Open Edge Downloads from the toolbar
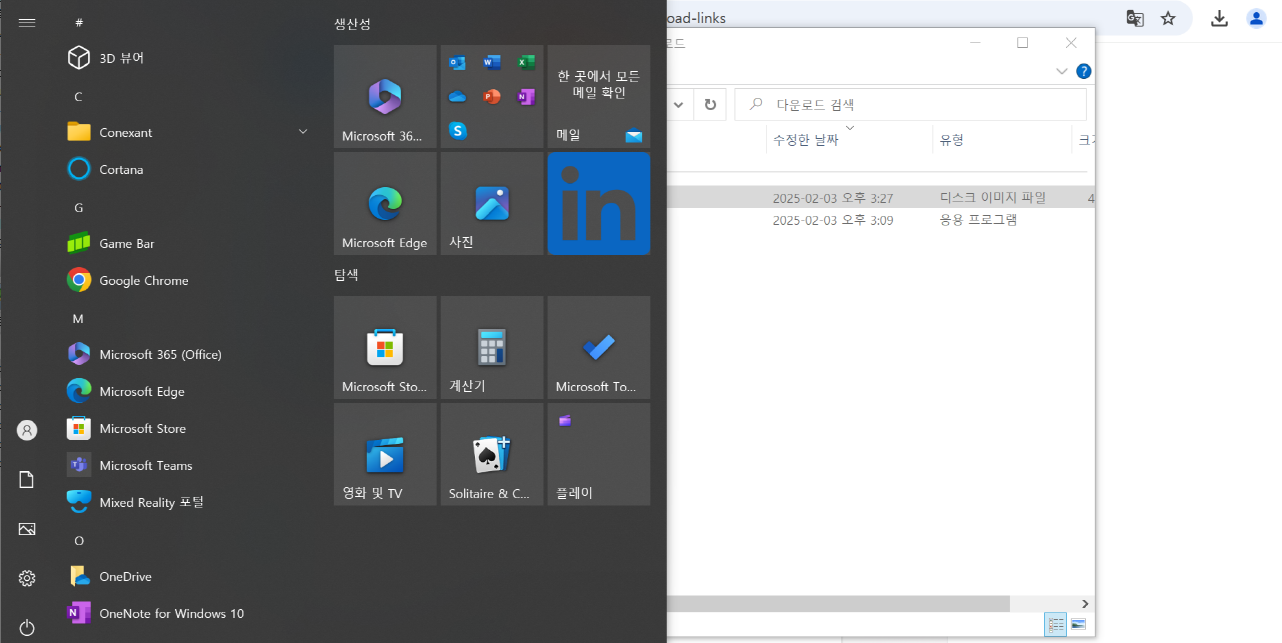Viewport: 1282px width, 643px height. 1219,17
